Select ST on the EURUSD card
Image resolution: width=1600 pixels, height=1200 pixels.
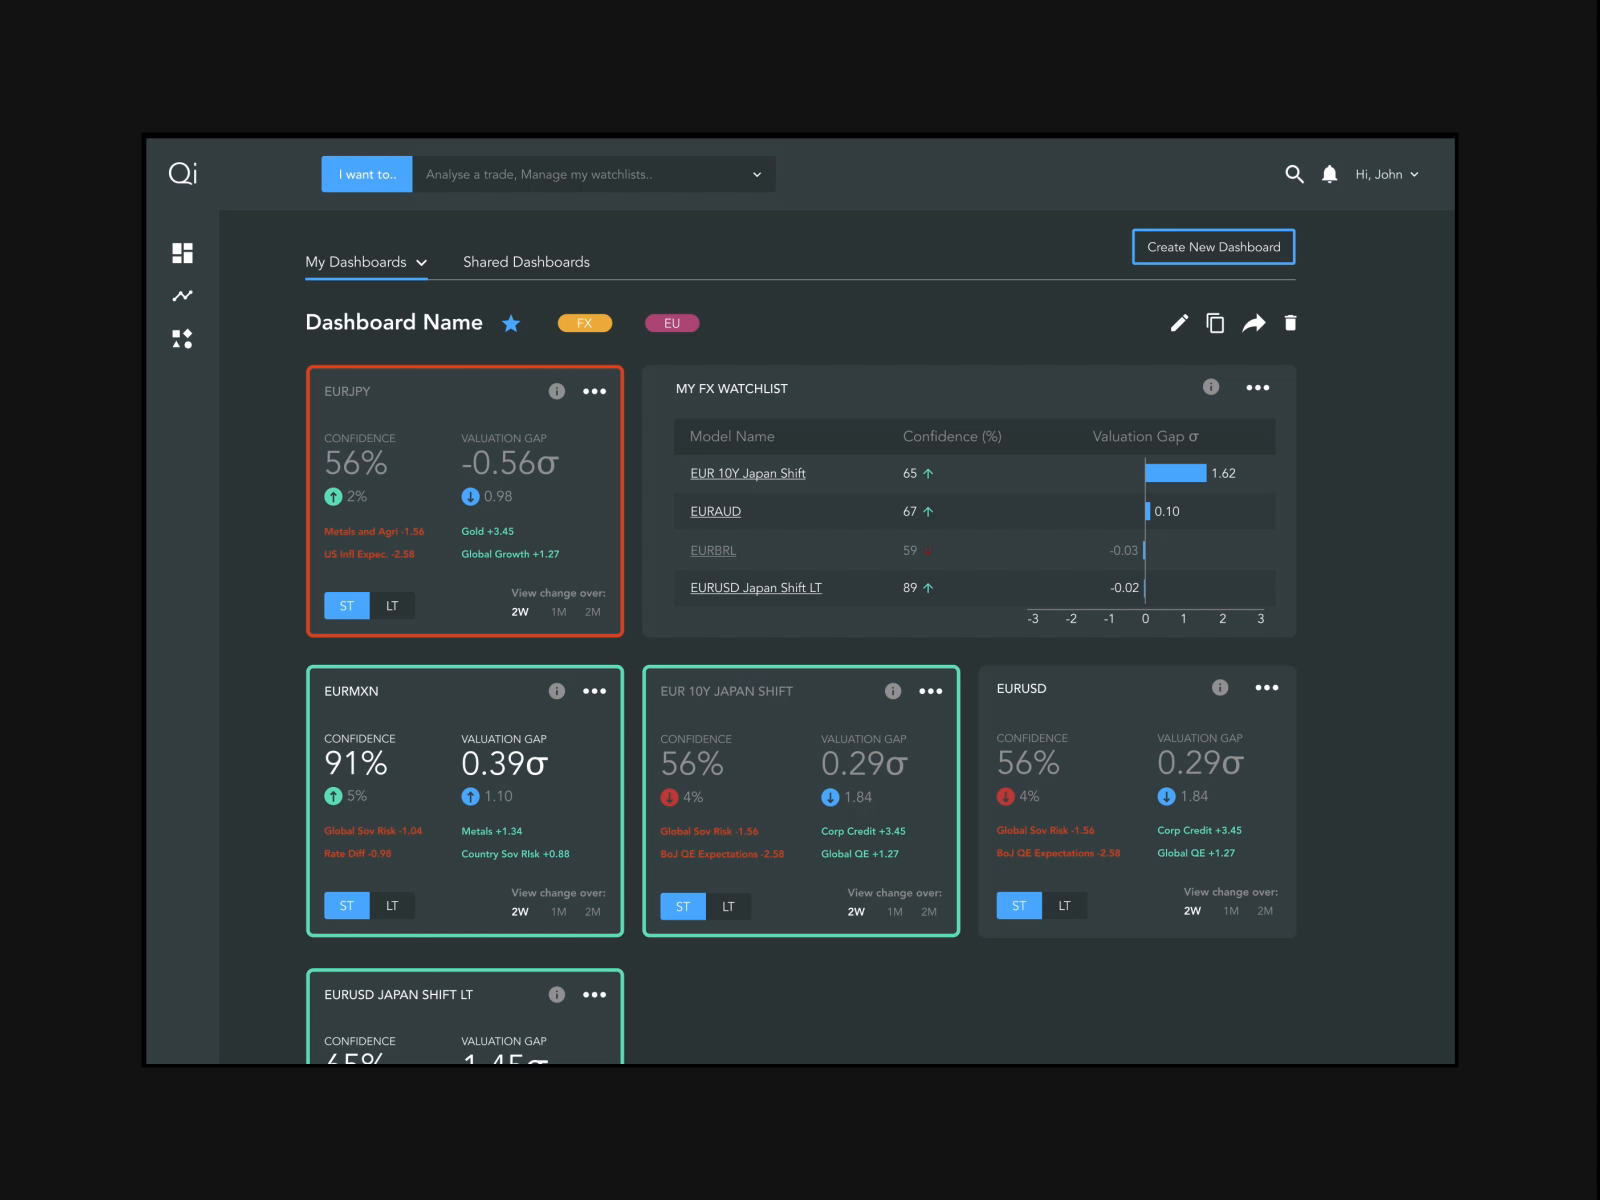pyautogui.click(x=1018, y=904)
